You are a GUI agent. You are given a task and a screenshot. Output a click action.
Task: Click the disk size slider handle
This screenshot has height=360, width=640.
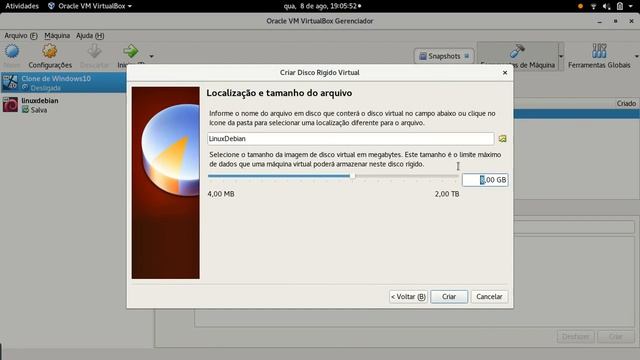pyautogui.click(x=352, y=176)
